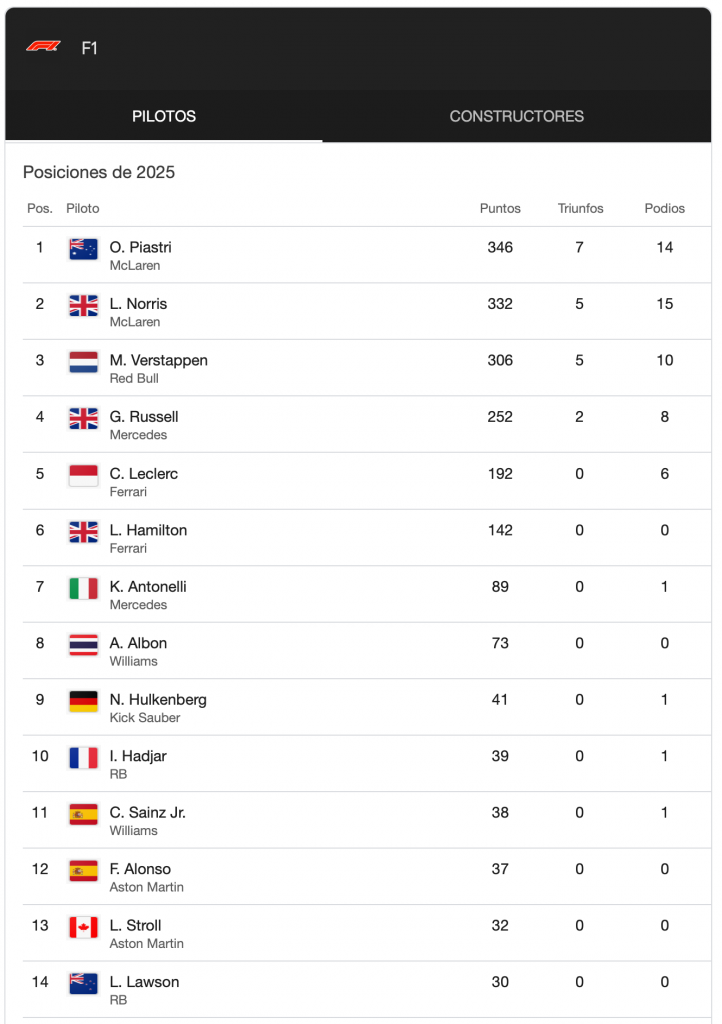This screenshot has height=1024, width=722.
Task: Open driver L. Norris
Action: pos(138,304)
